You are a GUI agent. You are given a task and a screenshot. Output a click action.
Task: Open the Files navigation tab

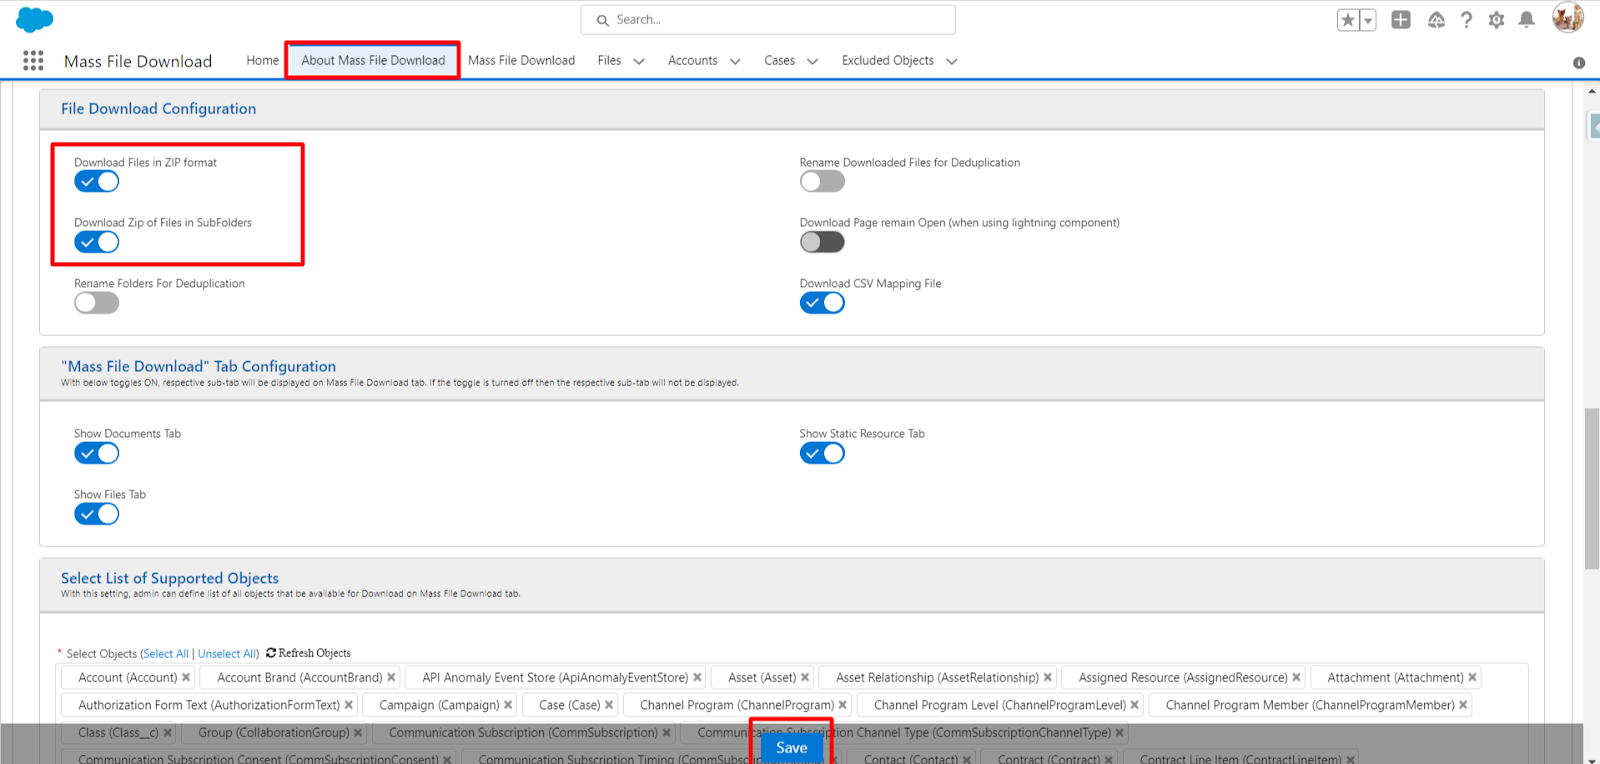[x=609, y=61]
